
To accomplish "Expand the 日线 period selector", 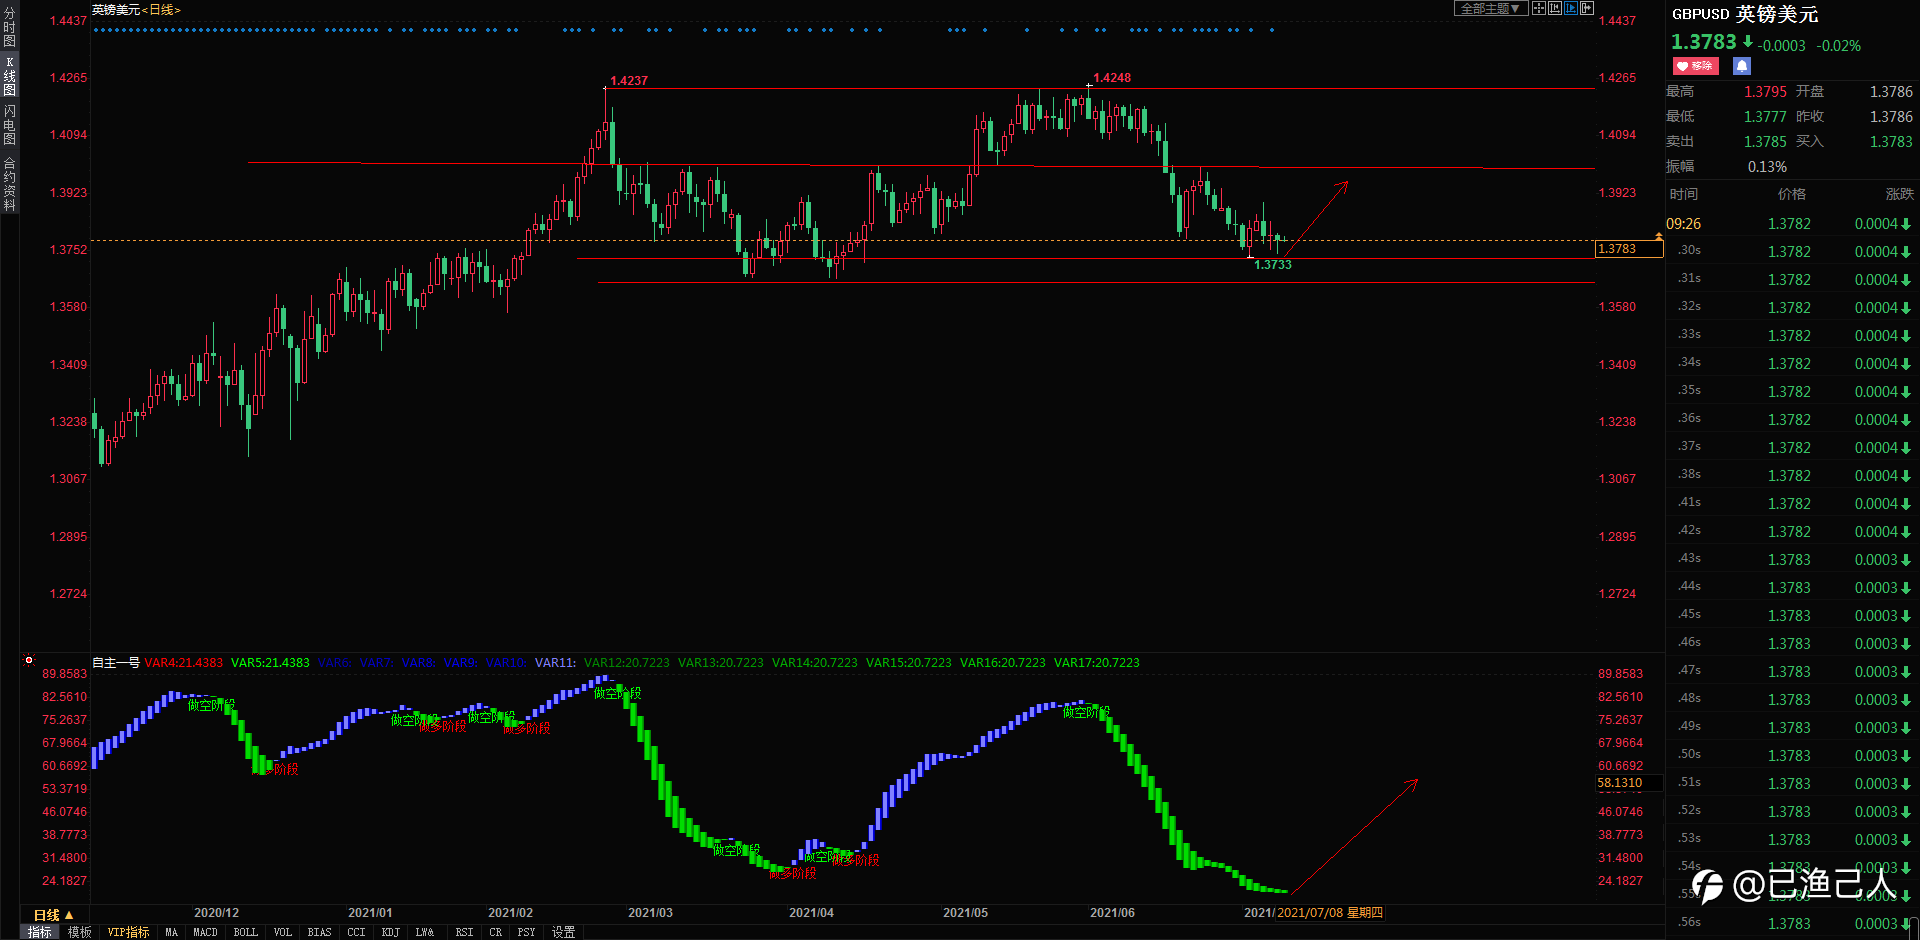I will [54, 915].
